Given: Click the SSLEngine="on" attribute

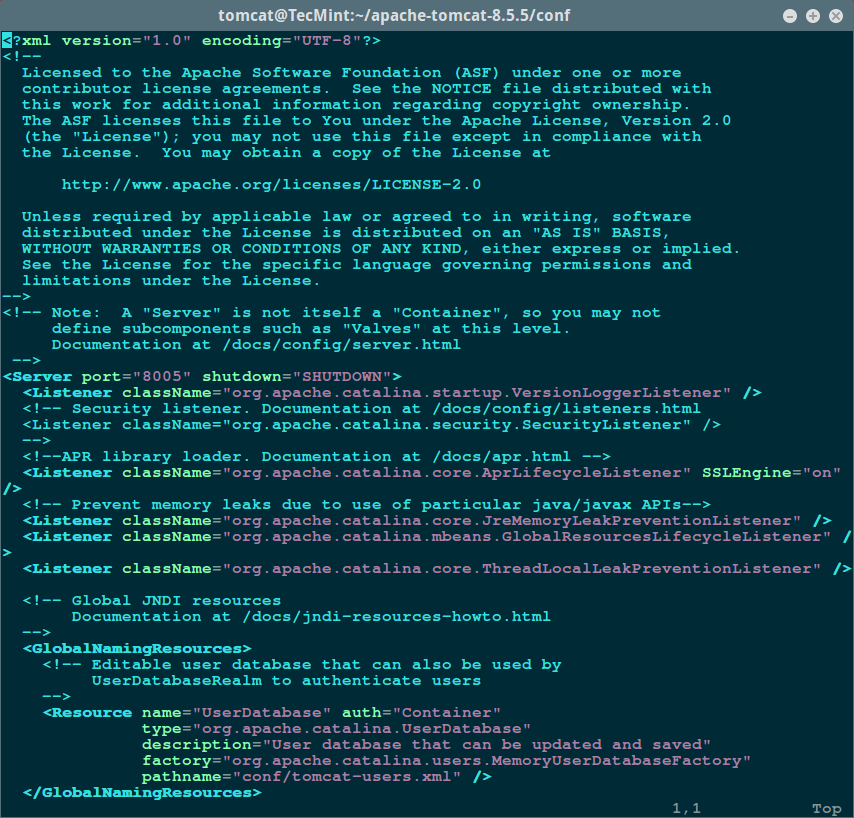Looking at the screenshot, I should pyautogui.click(x=771, y=473).
